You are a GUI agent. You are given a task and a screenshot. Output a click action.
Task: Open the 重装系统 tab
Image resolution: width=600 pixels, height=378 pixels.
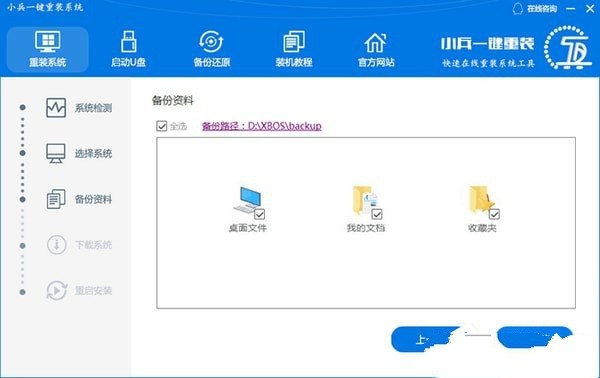(48, 49)
